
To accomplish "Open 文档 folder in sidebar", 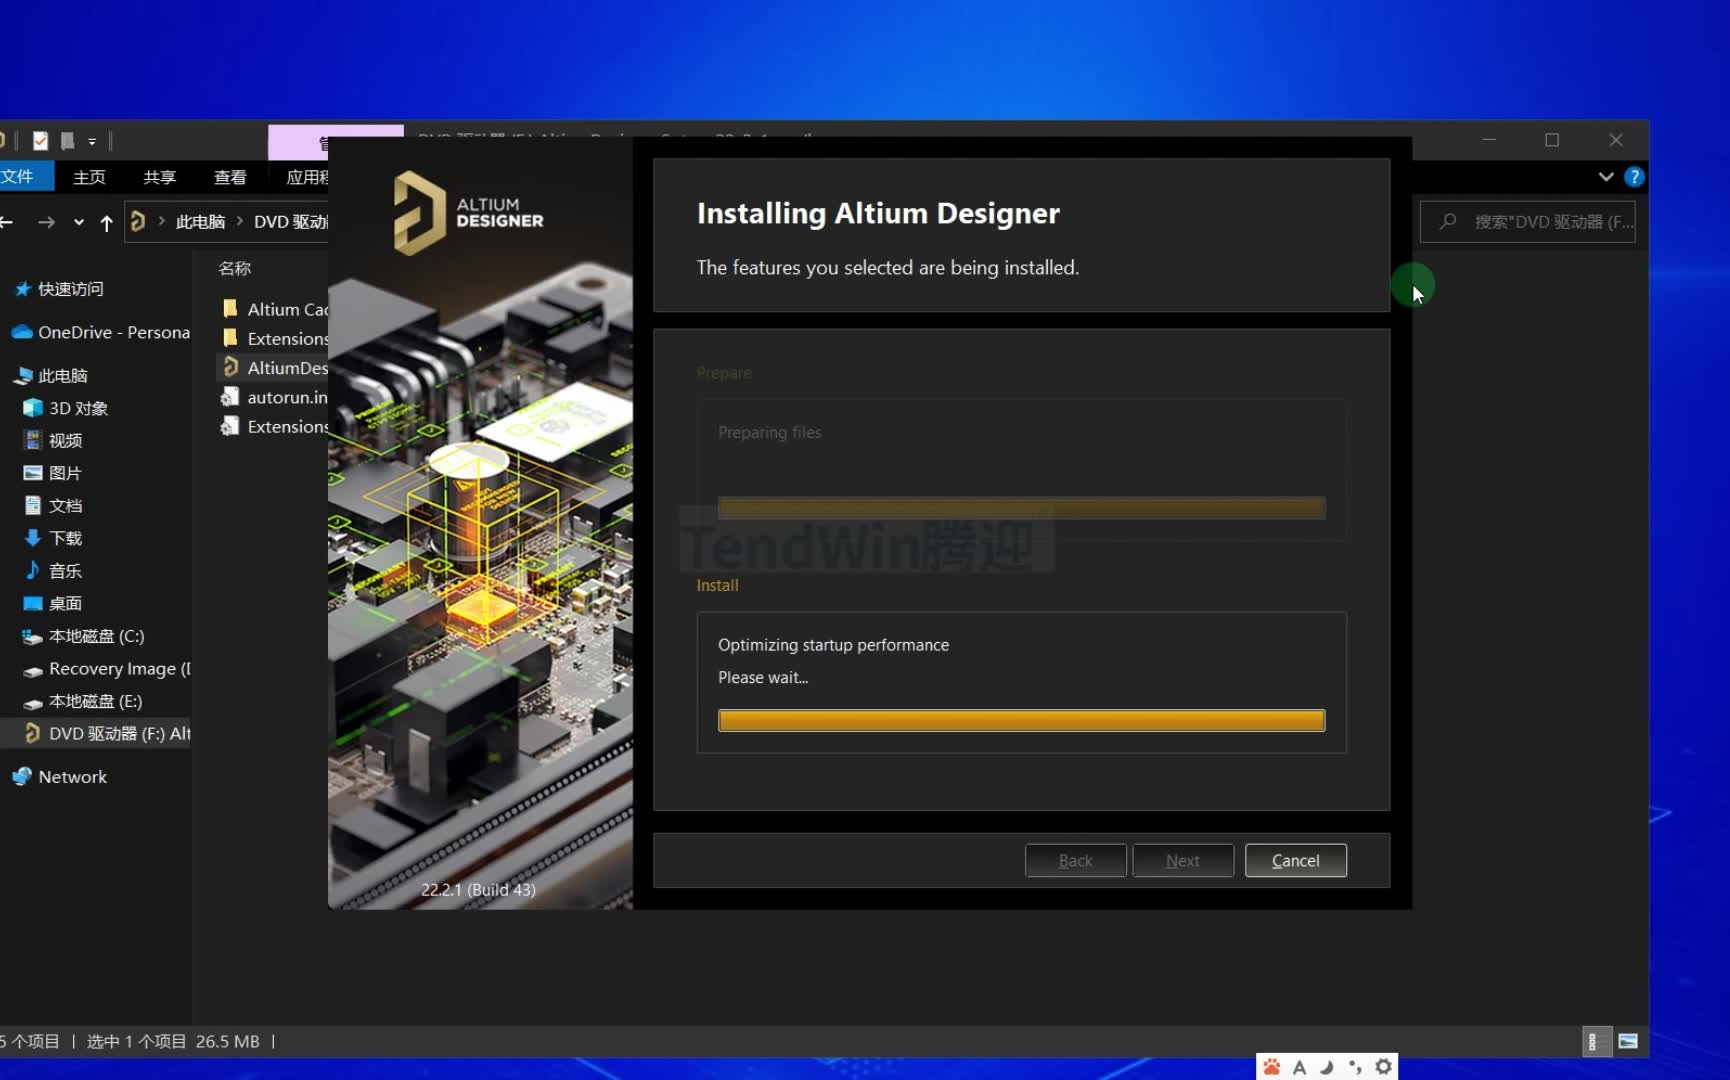I will (x=53, y=506).
